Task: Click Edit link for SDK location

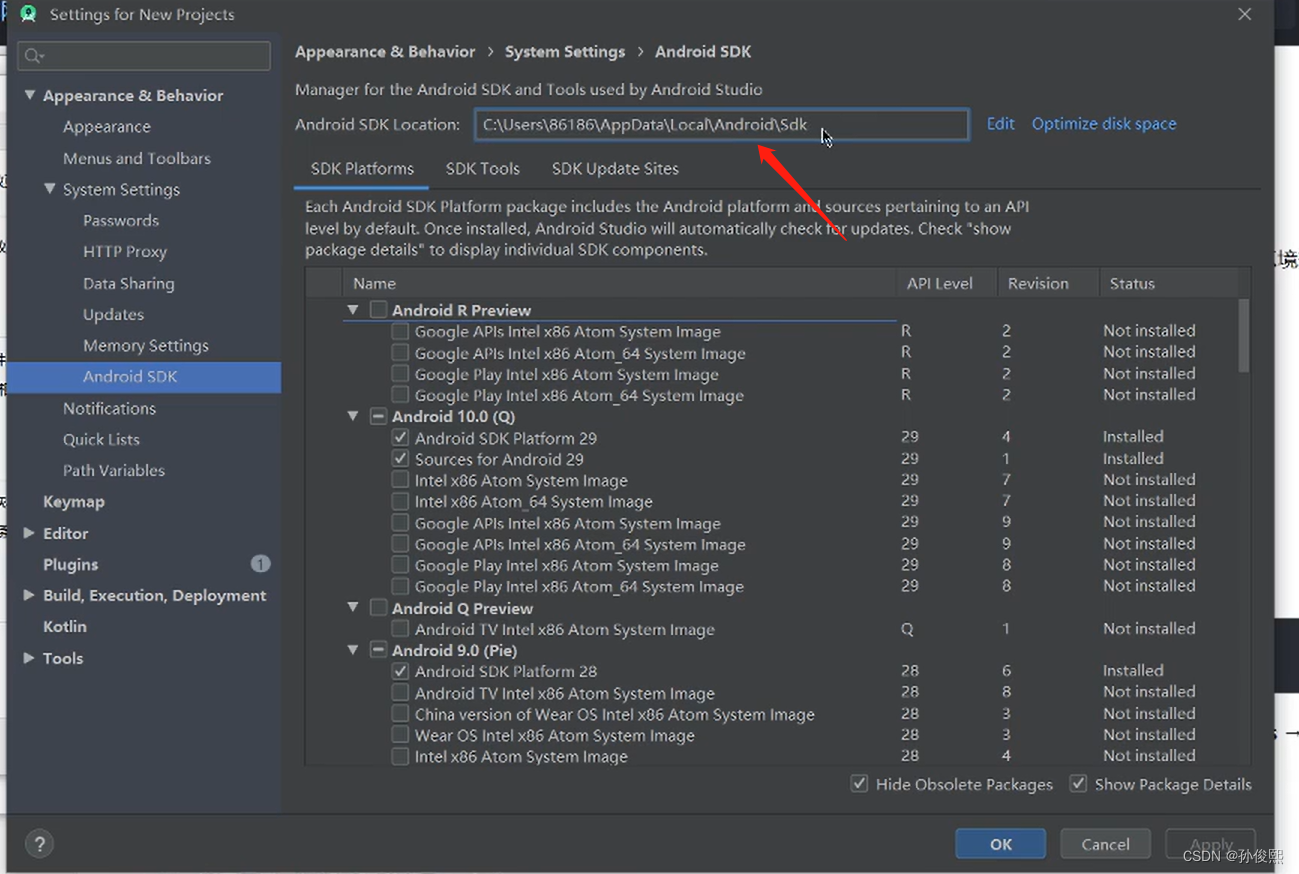Action: coord(1000,124)
